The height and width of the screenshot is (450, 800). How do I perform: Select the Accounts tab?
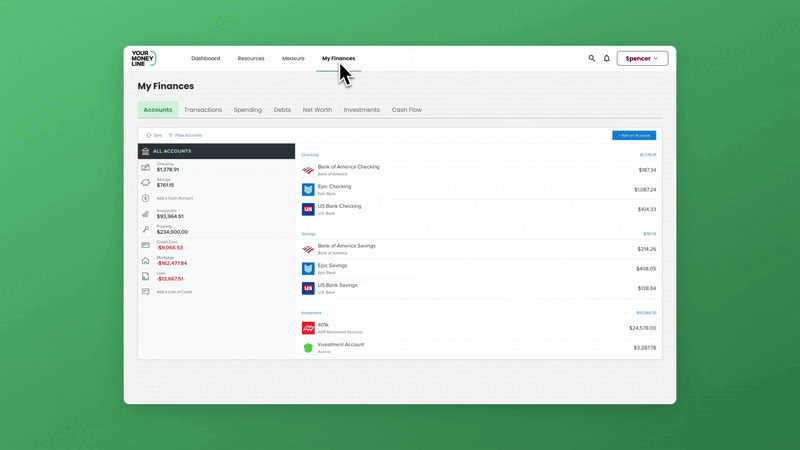pos(158,110)
